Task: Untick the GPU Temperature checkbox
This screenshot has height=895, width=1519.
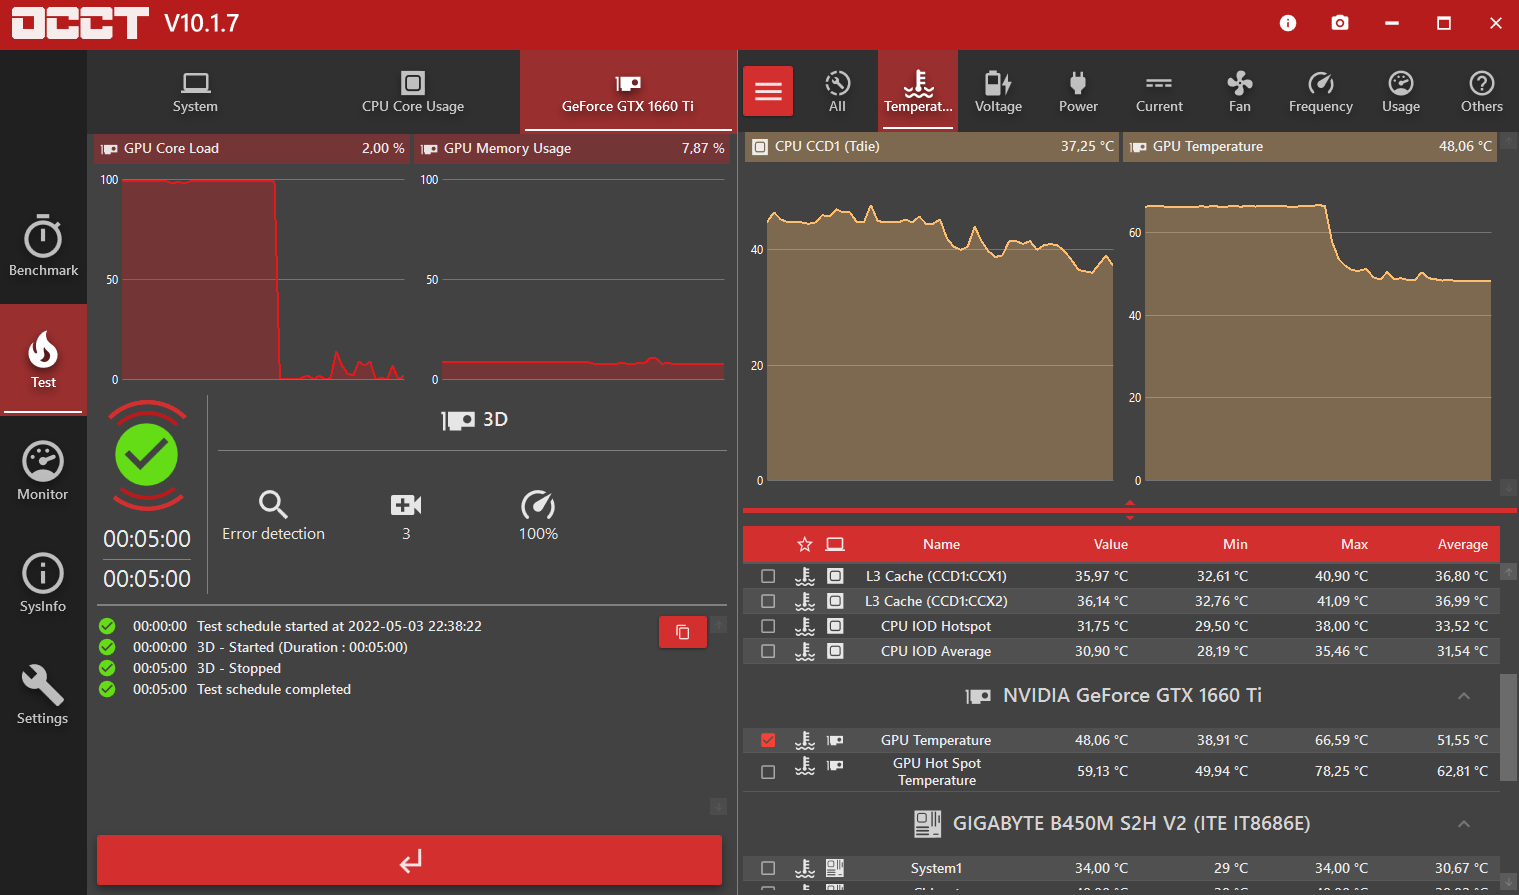Action: (768, 740)
